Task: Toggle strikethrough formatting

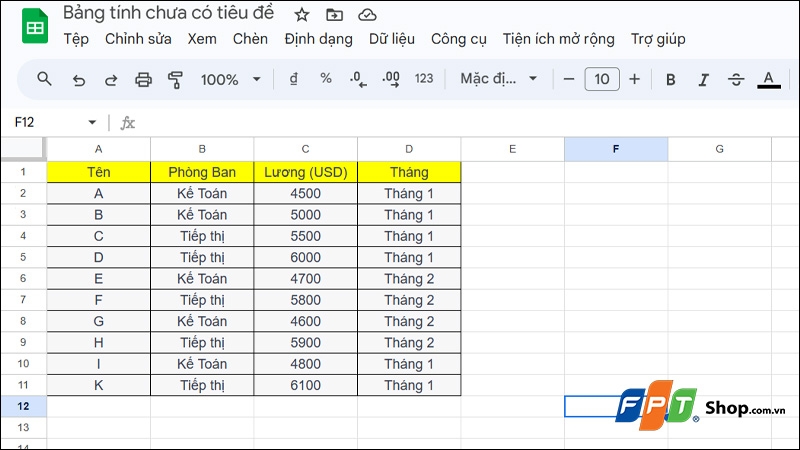Action: [736, 80]
